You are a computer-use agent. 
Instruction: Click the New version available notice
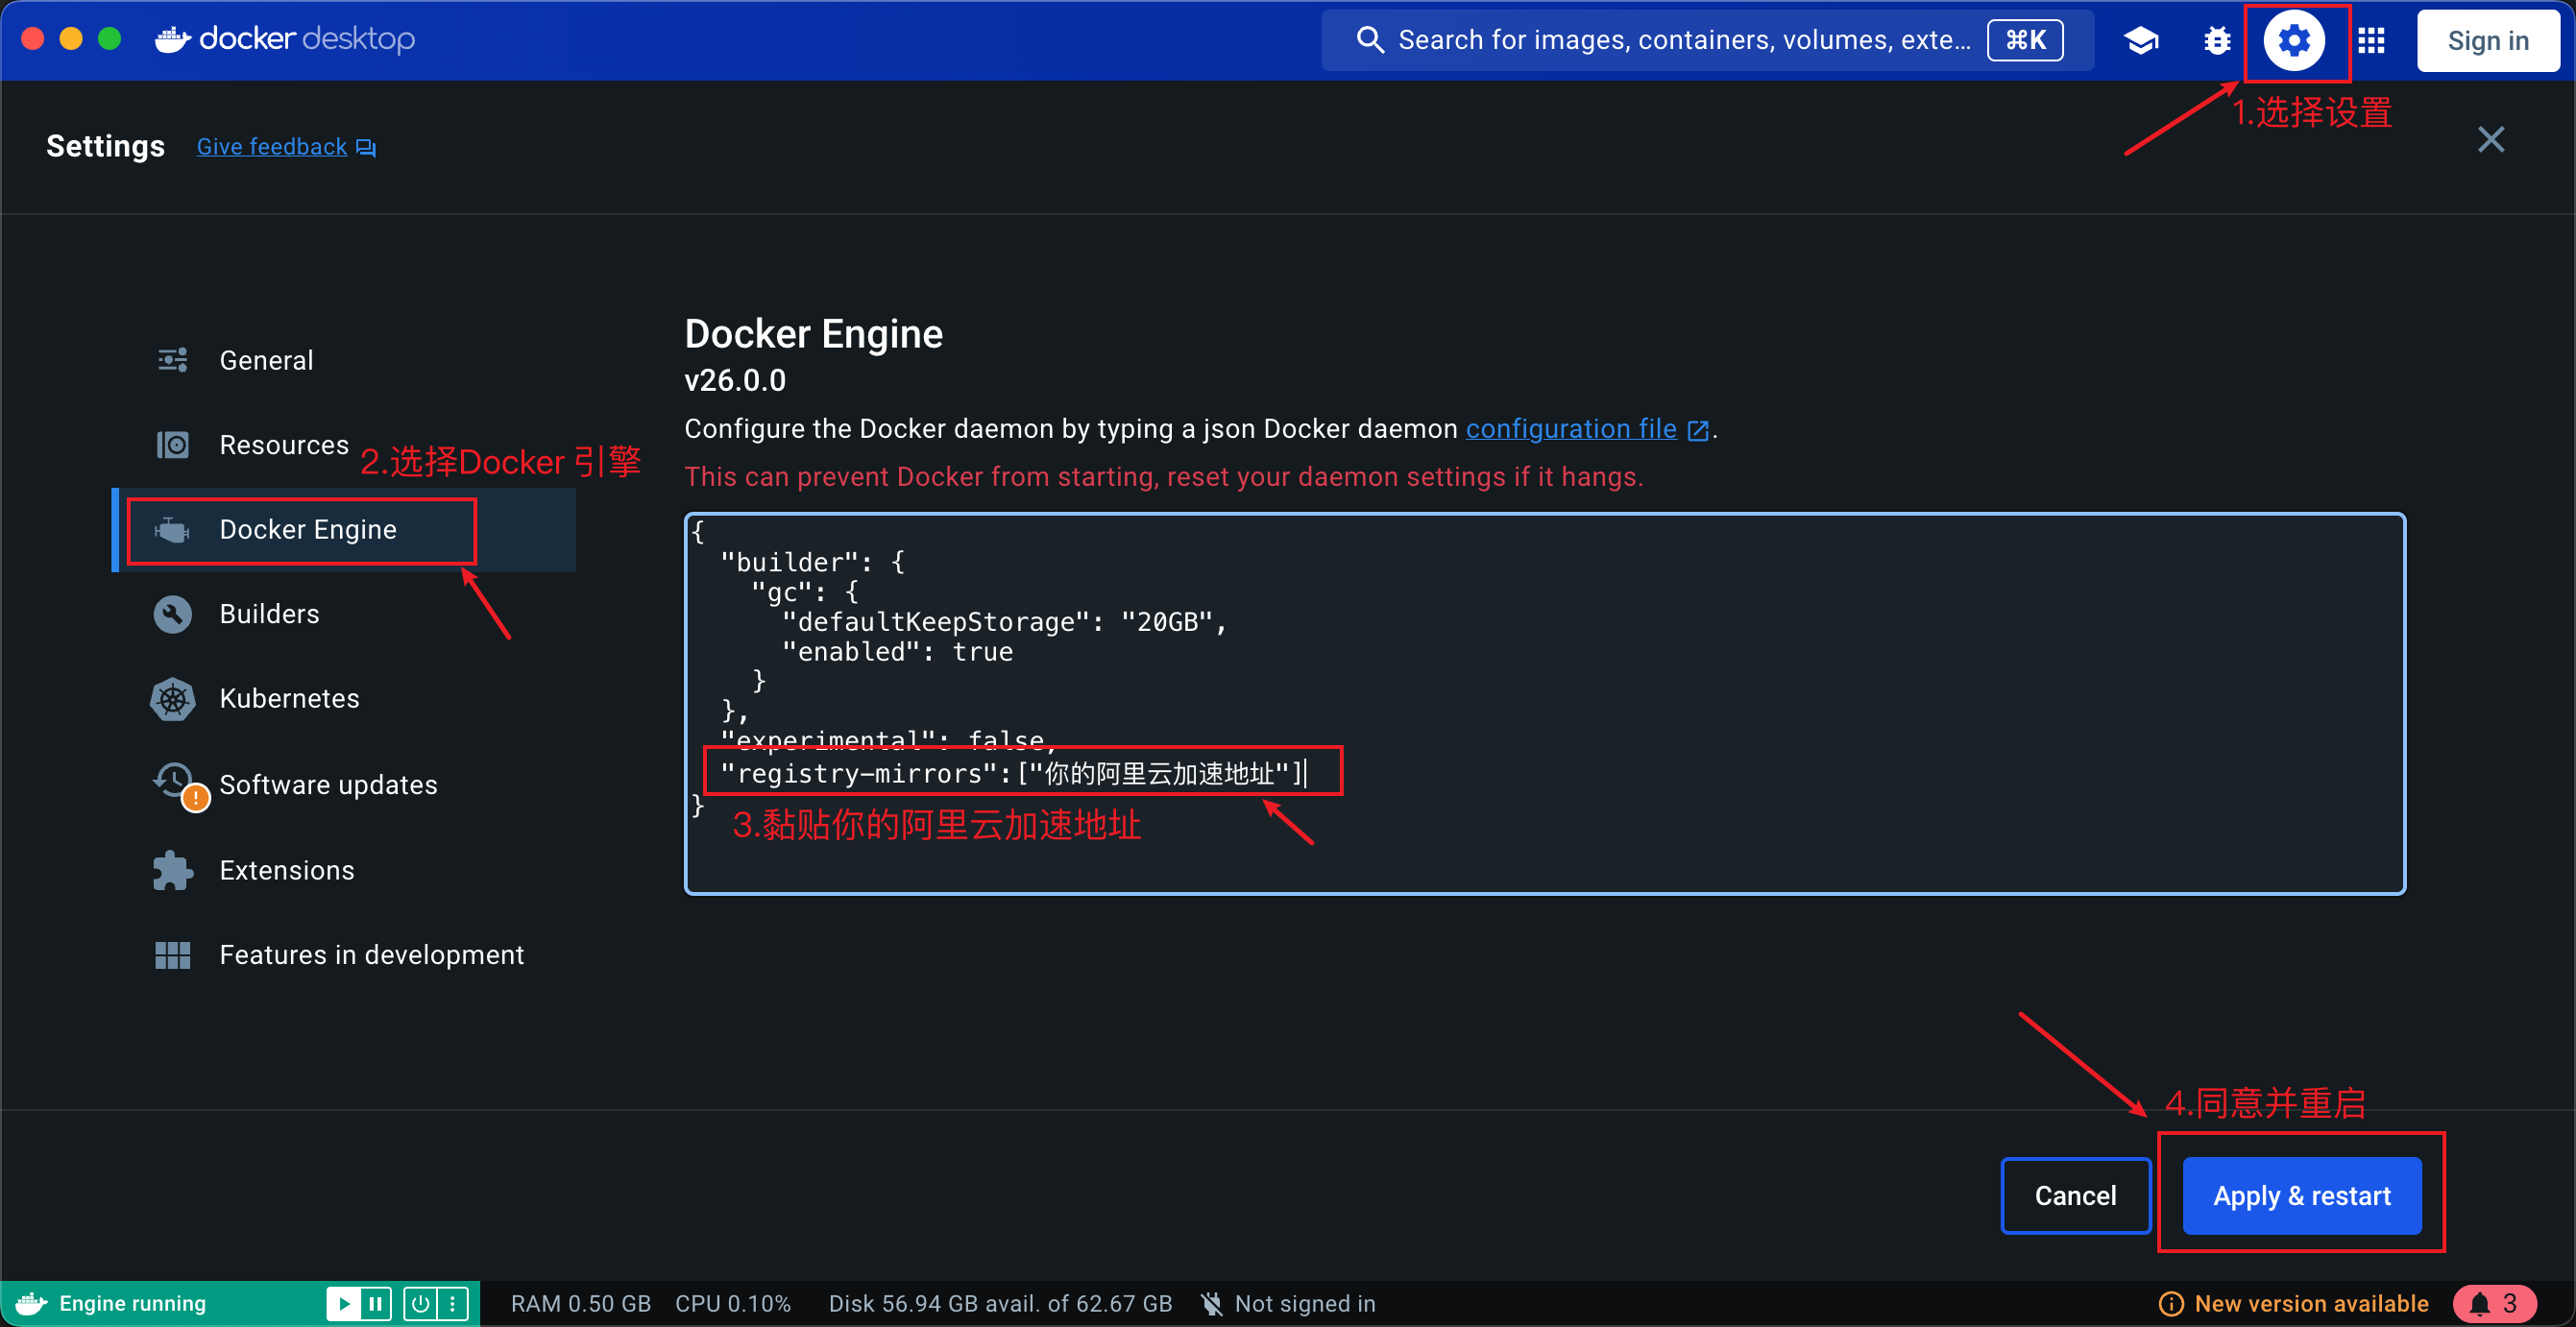2294,1303
